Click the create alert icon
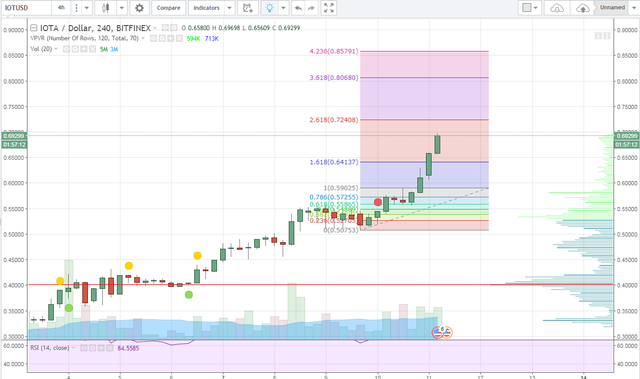Viewport: 640px width, 379px height. coord(247,8)
